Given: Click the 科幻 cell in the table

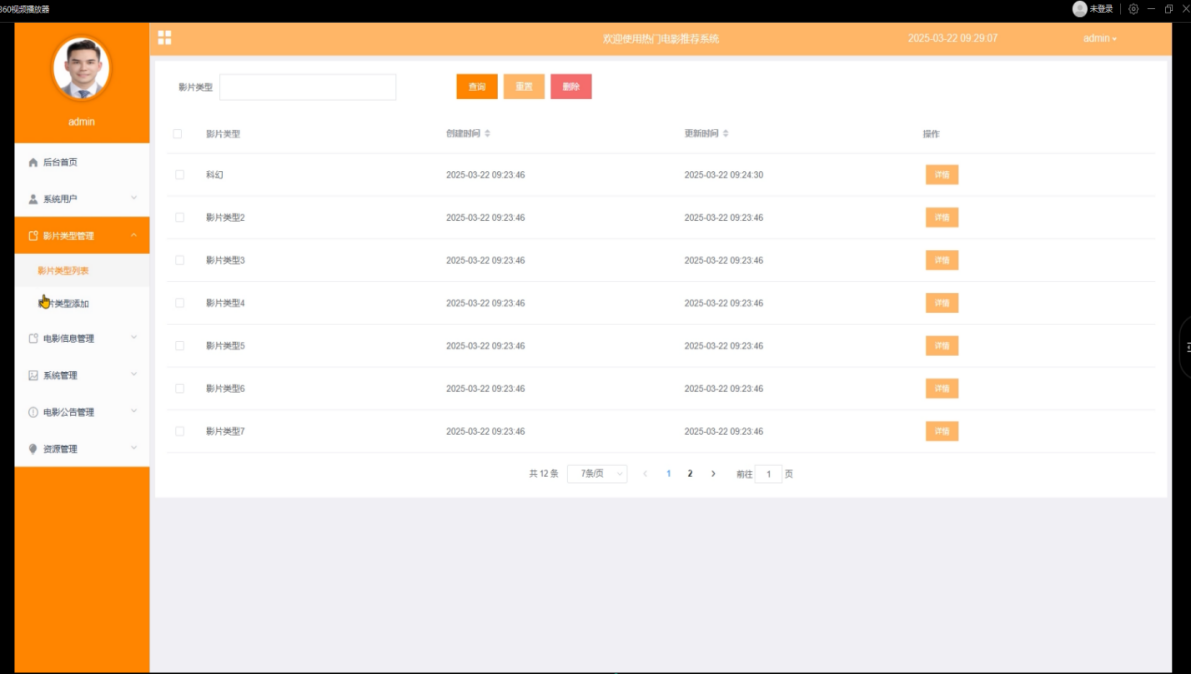Looking at the screenshot, I should pos(215,175).
